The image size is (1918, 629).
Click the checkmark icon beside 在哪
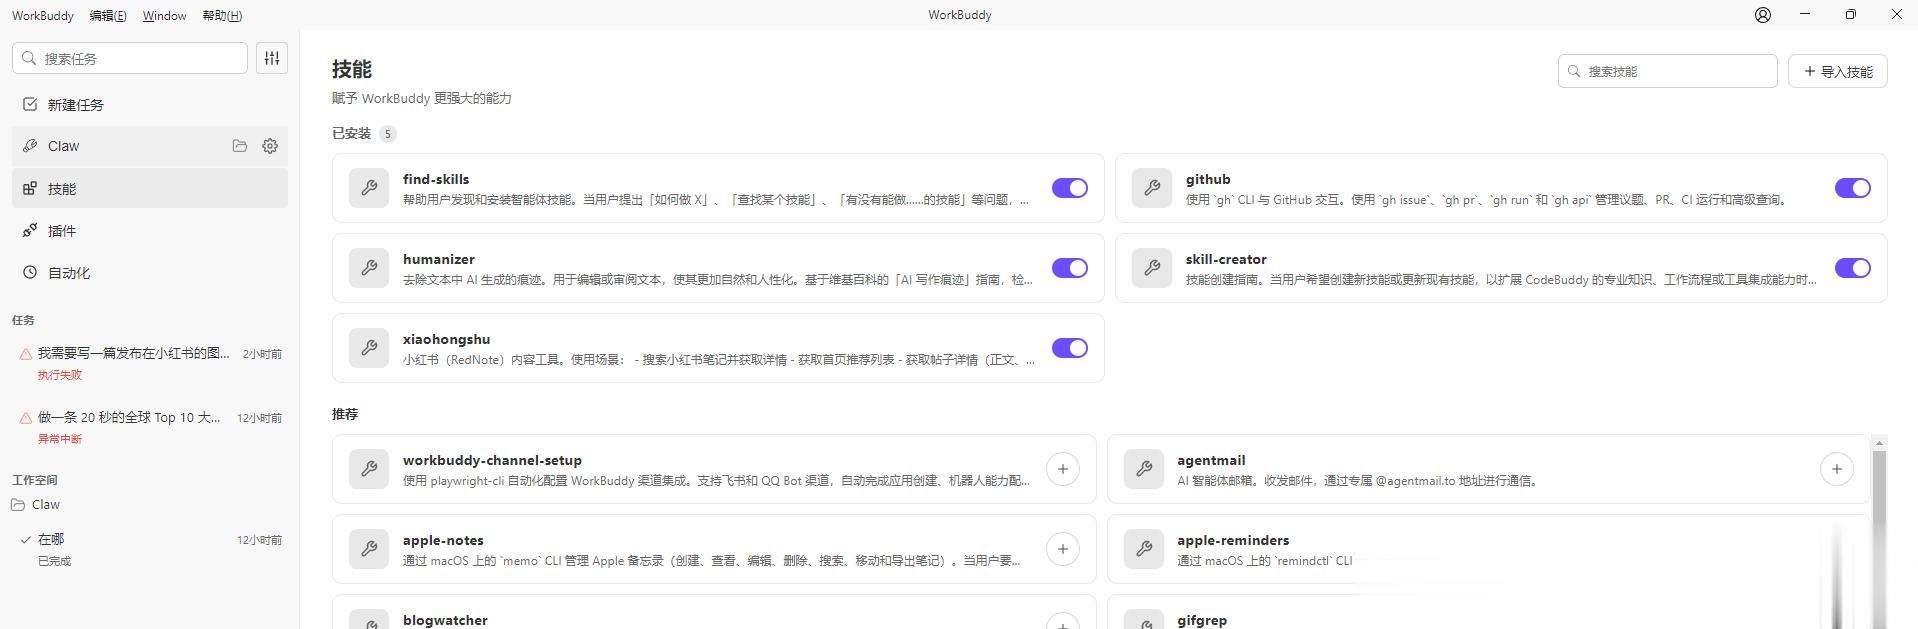click(26, 539)
